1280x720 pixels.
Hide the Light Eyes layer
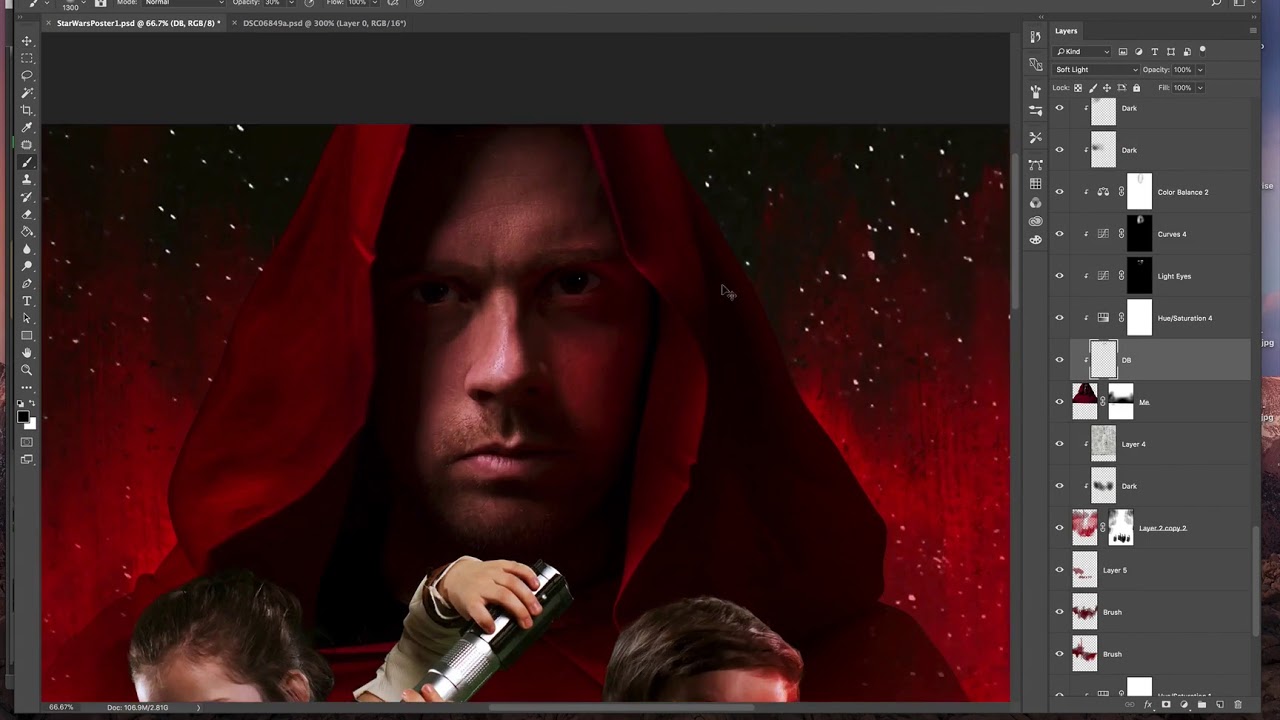1060,276
